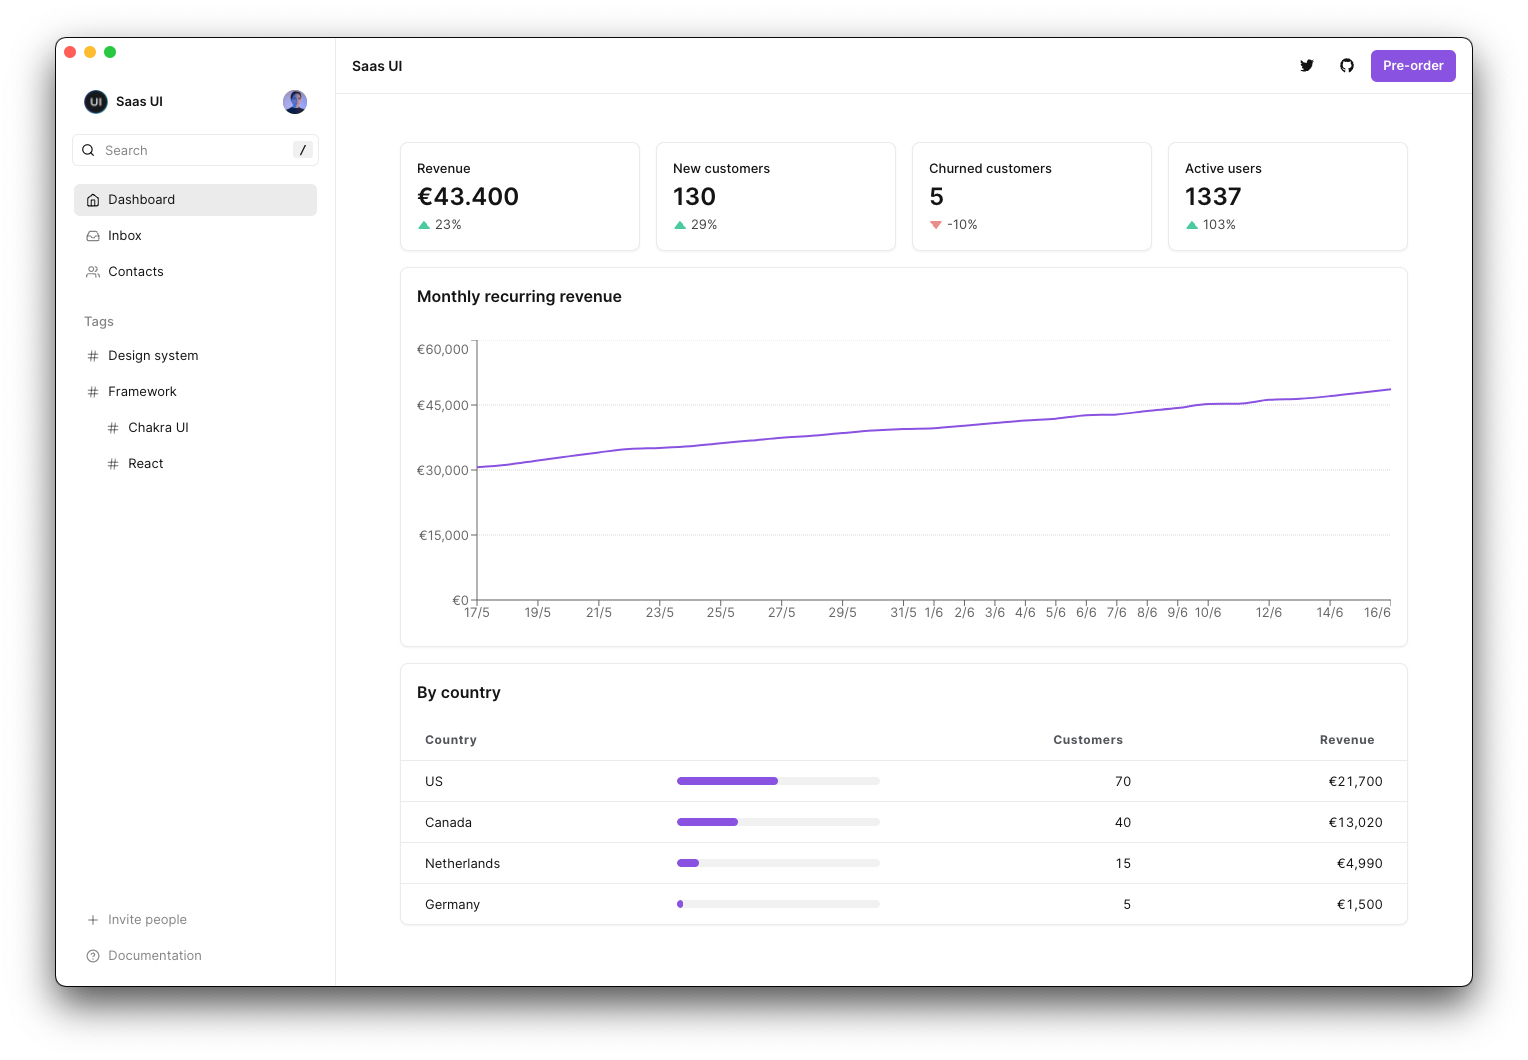
Task: Click the Pre-order button
Action: pyautogui.click(x=1413, y=65)
